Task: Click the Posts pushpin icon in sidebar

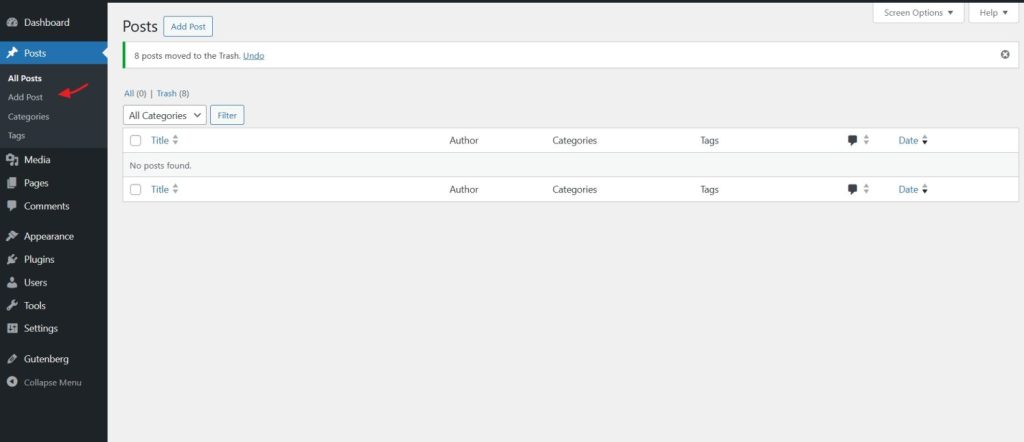Action: [x=12, y=53]
